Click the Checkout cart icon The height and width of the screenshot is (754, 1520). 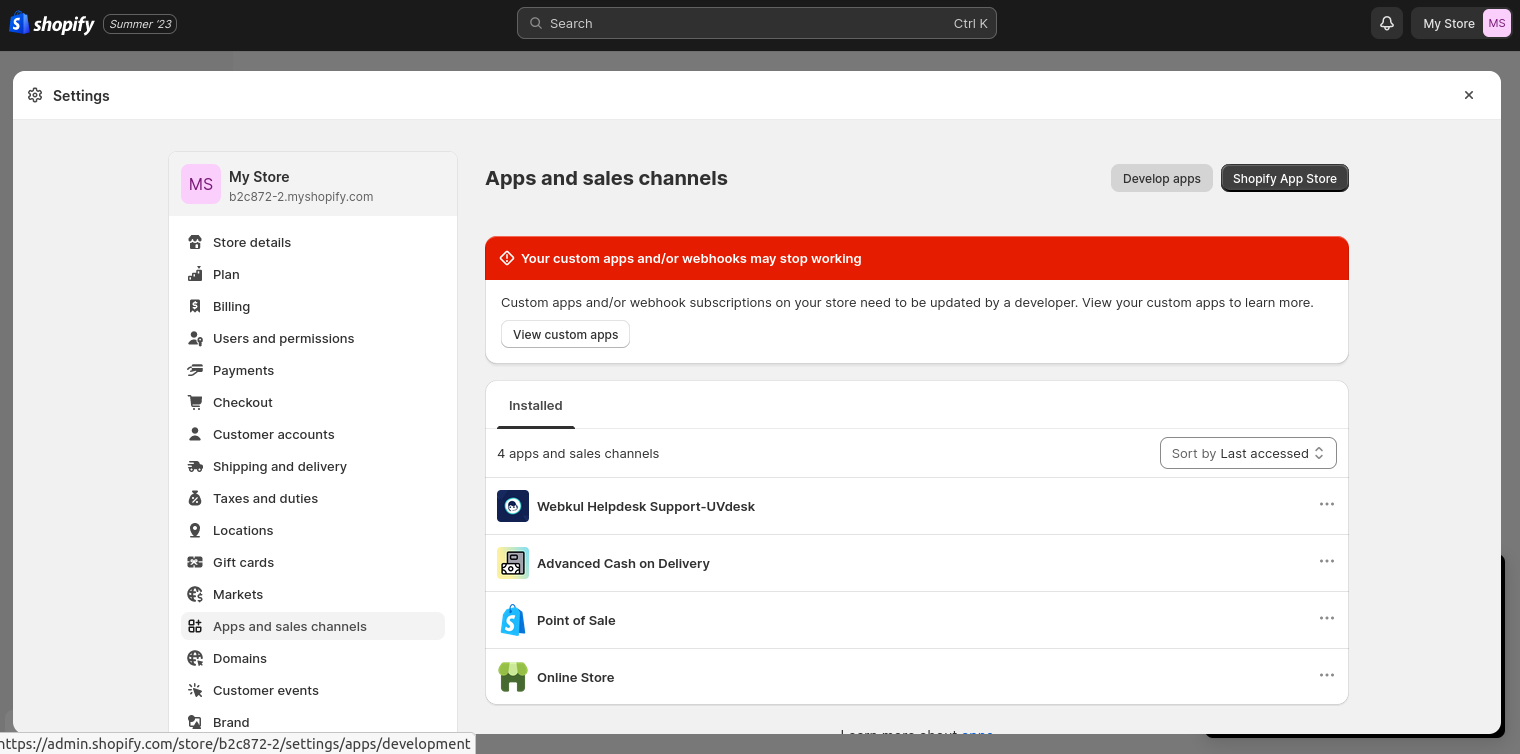pos(195,402)
